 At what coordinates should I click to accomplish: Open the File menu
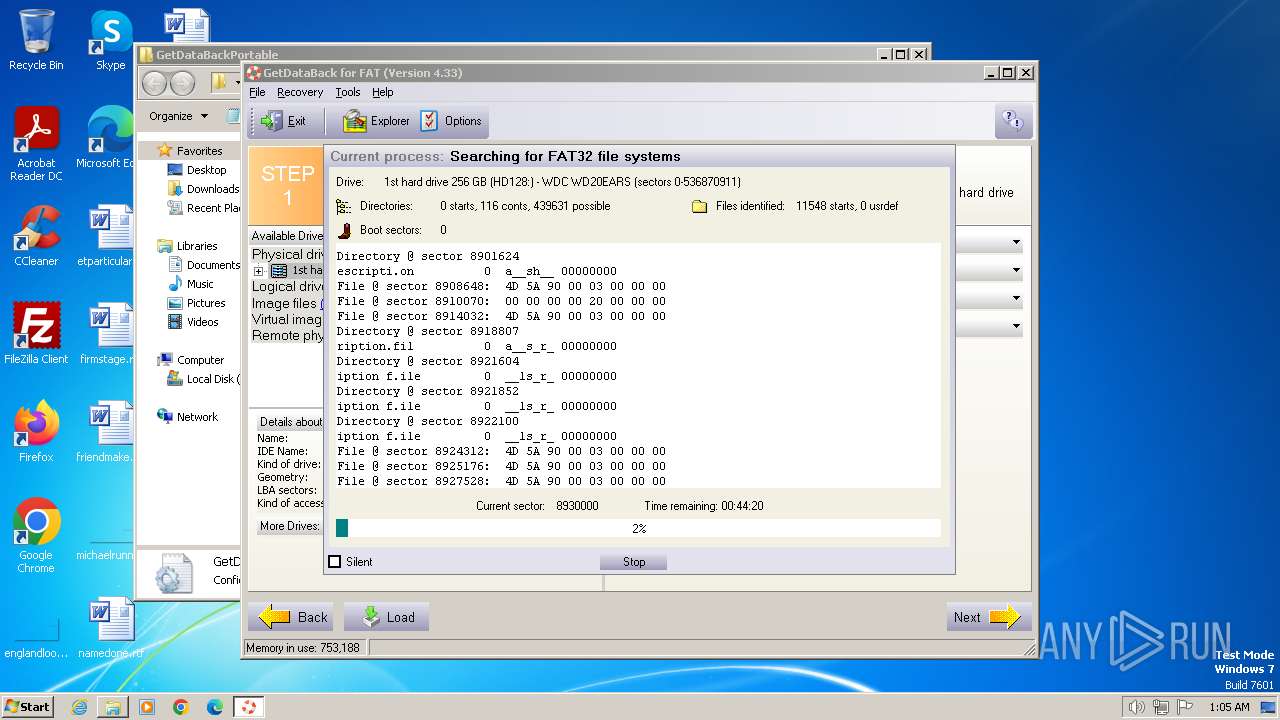(x=257, y=92)
